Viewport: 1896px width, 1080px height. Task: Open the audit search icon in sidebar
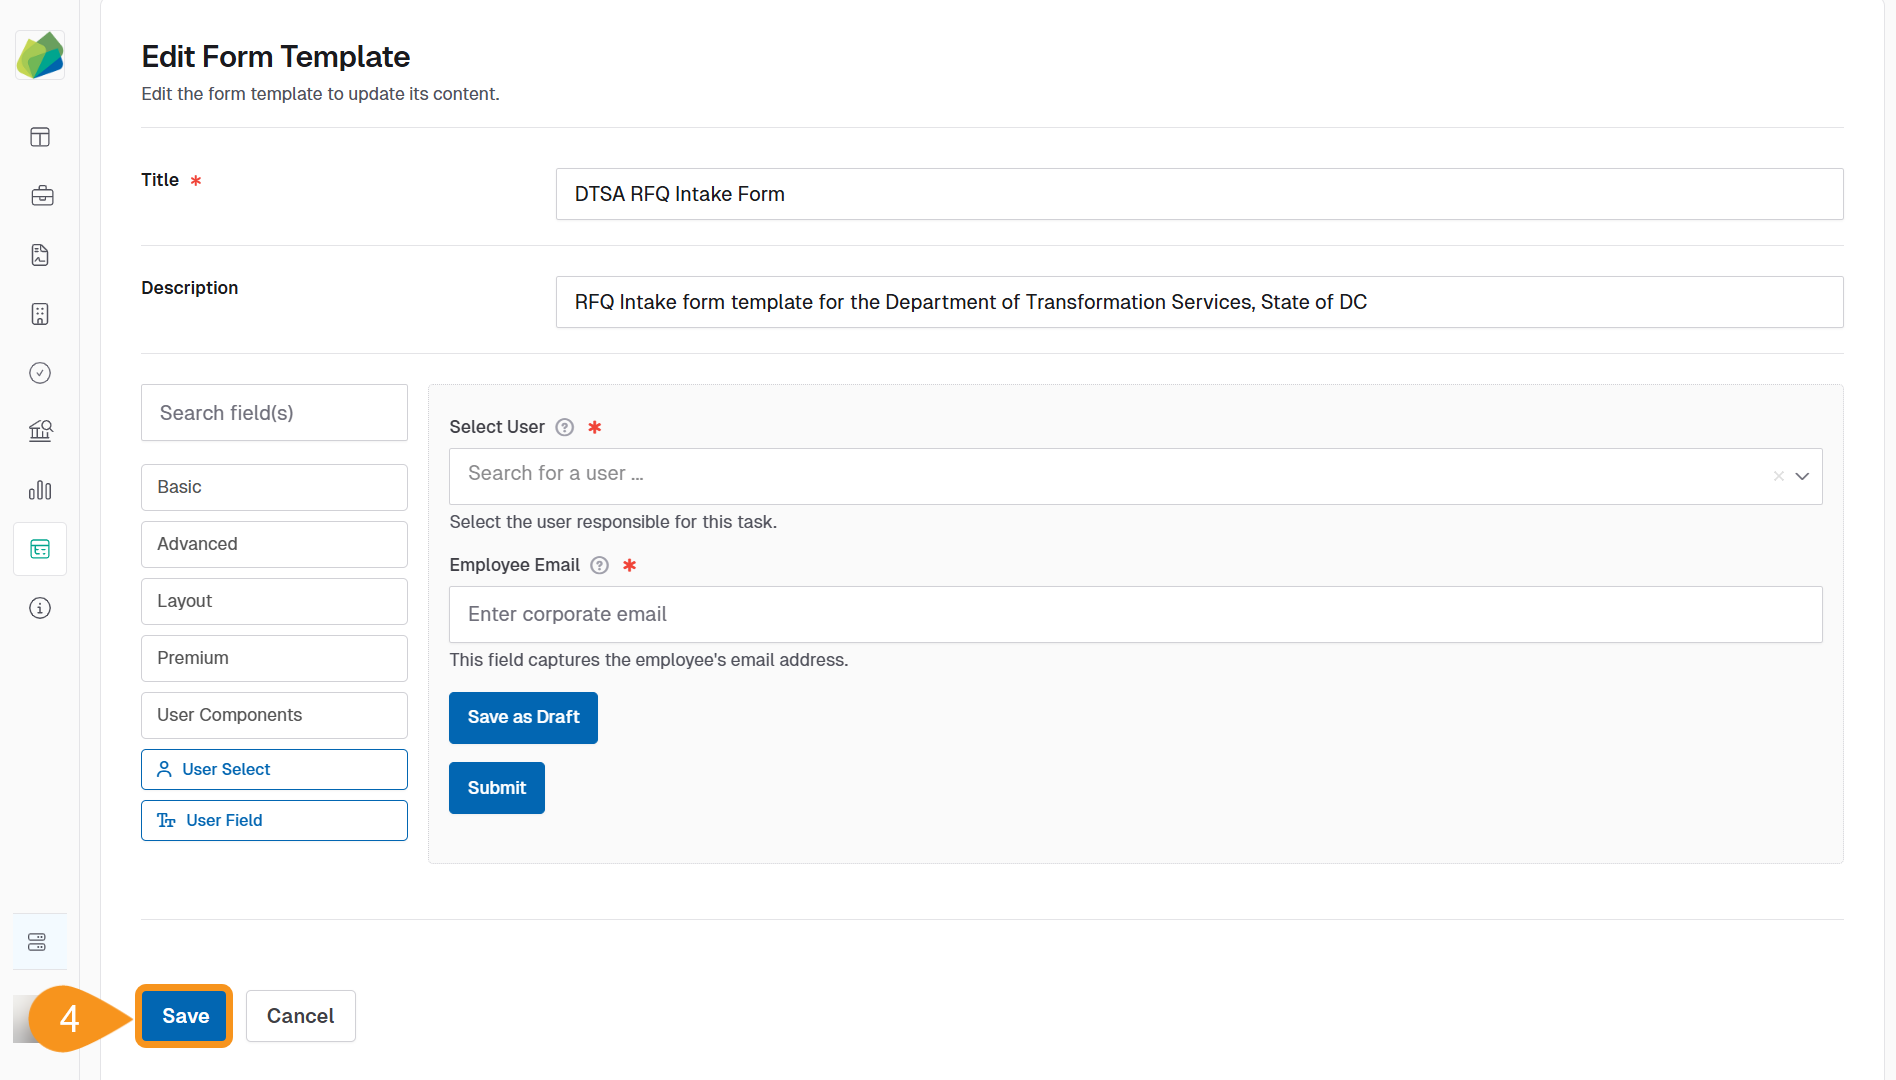click(40, 431)
